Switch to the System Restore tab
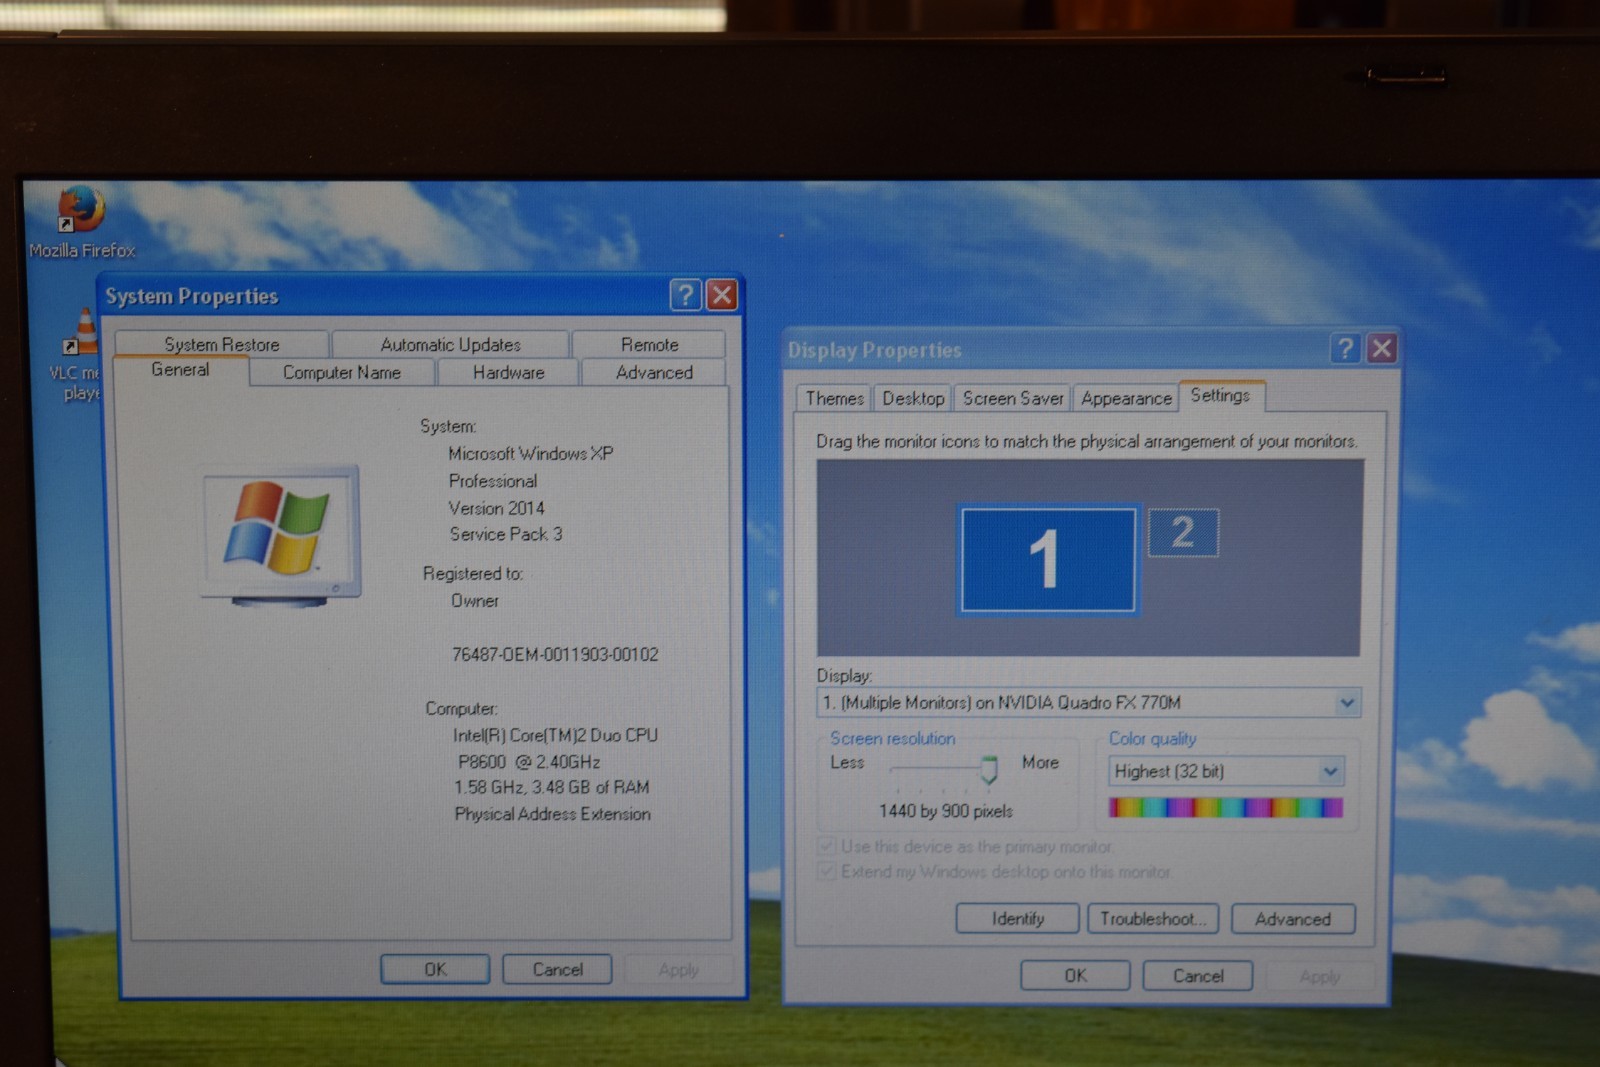The width and height of the screenshot is (1600, 1067). (x=222, y=344)
